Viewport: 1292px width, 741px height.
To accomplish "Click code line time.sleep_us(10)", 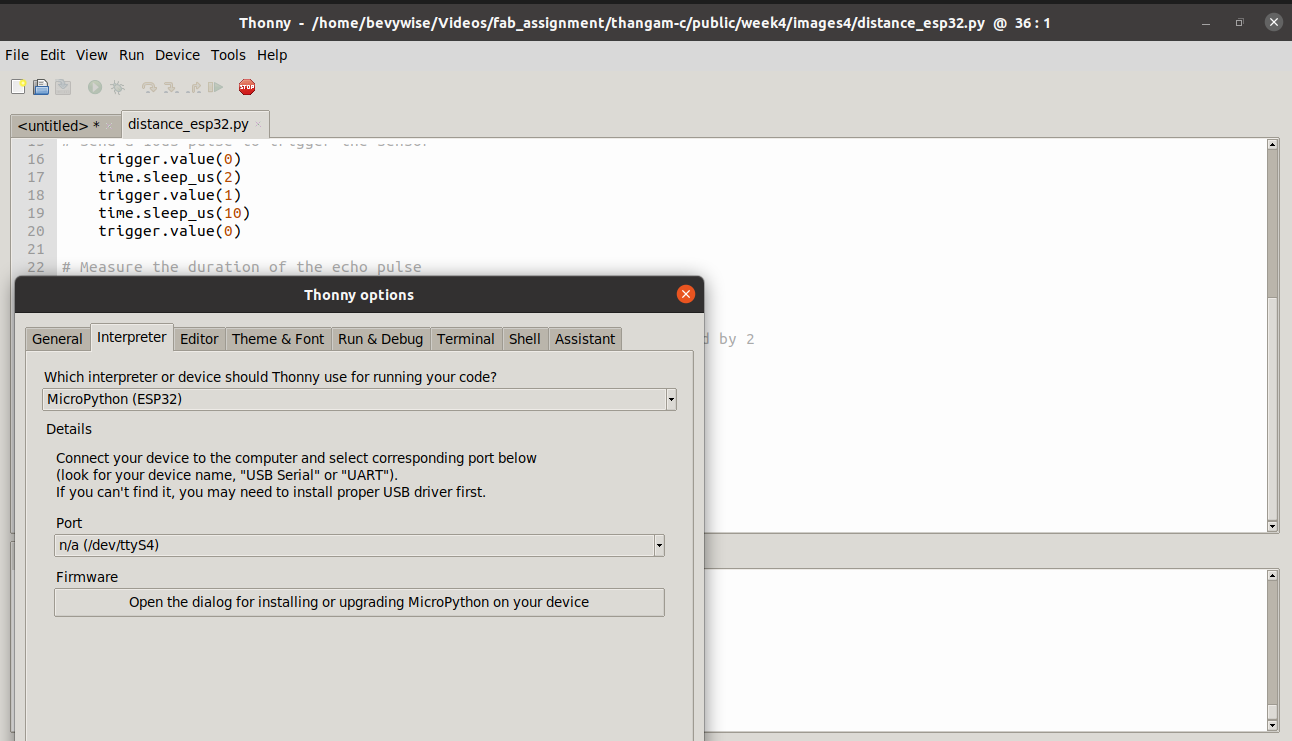I will [174, 213].
